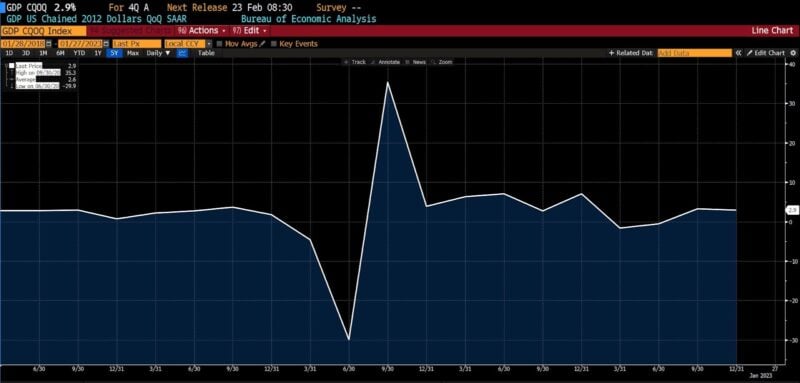Image resolution: width=800 pixels, height=383 pixels.
Task: Expand the Daily periodicity dropdown
Action: (159, 53)
